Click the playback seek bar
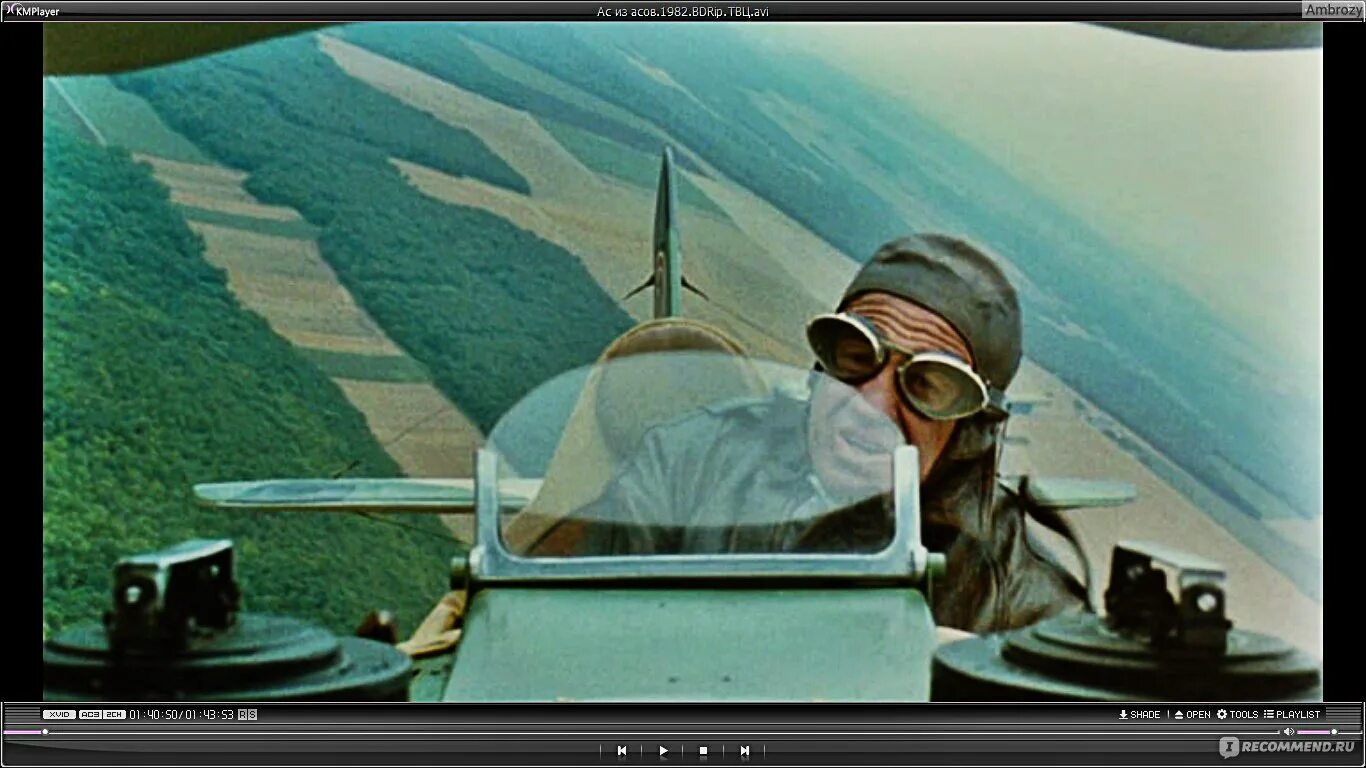The width and height of the screenshot is (1366, 768). click(640, 731)
